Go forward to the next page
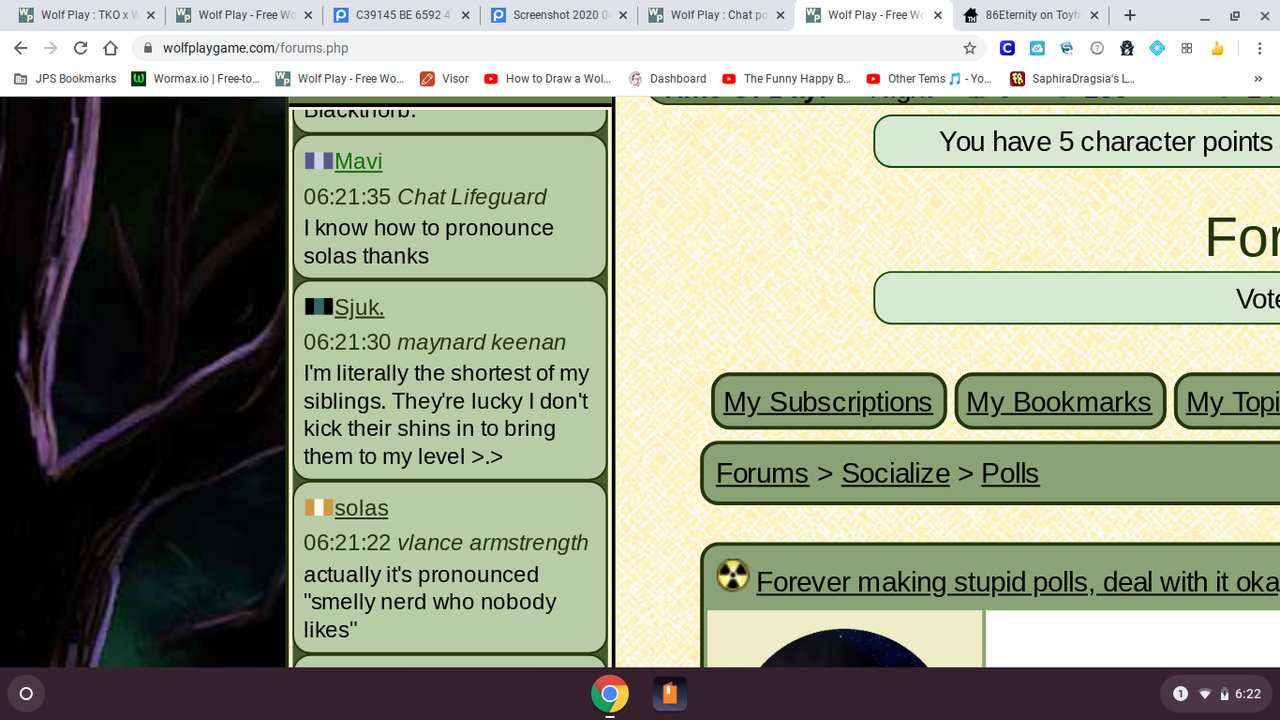Image resolution: width=1280 pixels, height=720 pixels. tap(51, 48)
